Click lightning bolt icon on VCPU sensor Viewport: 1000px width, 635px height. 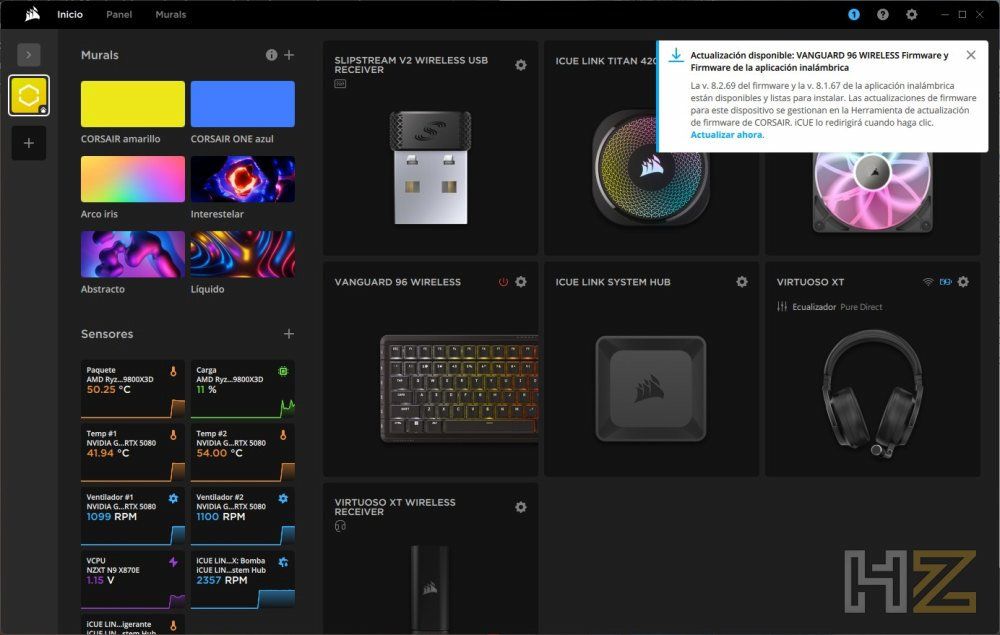[x=173, y=562]
